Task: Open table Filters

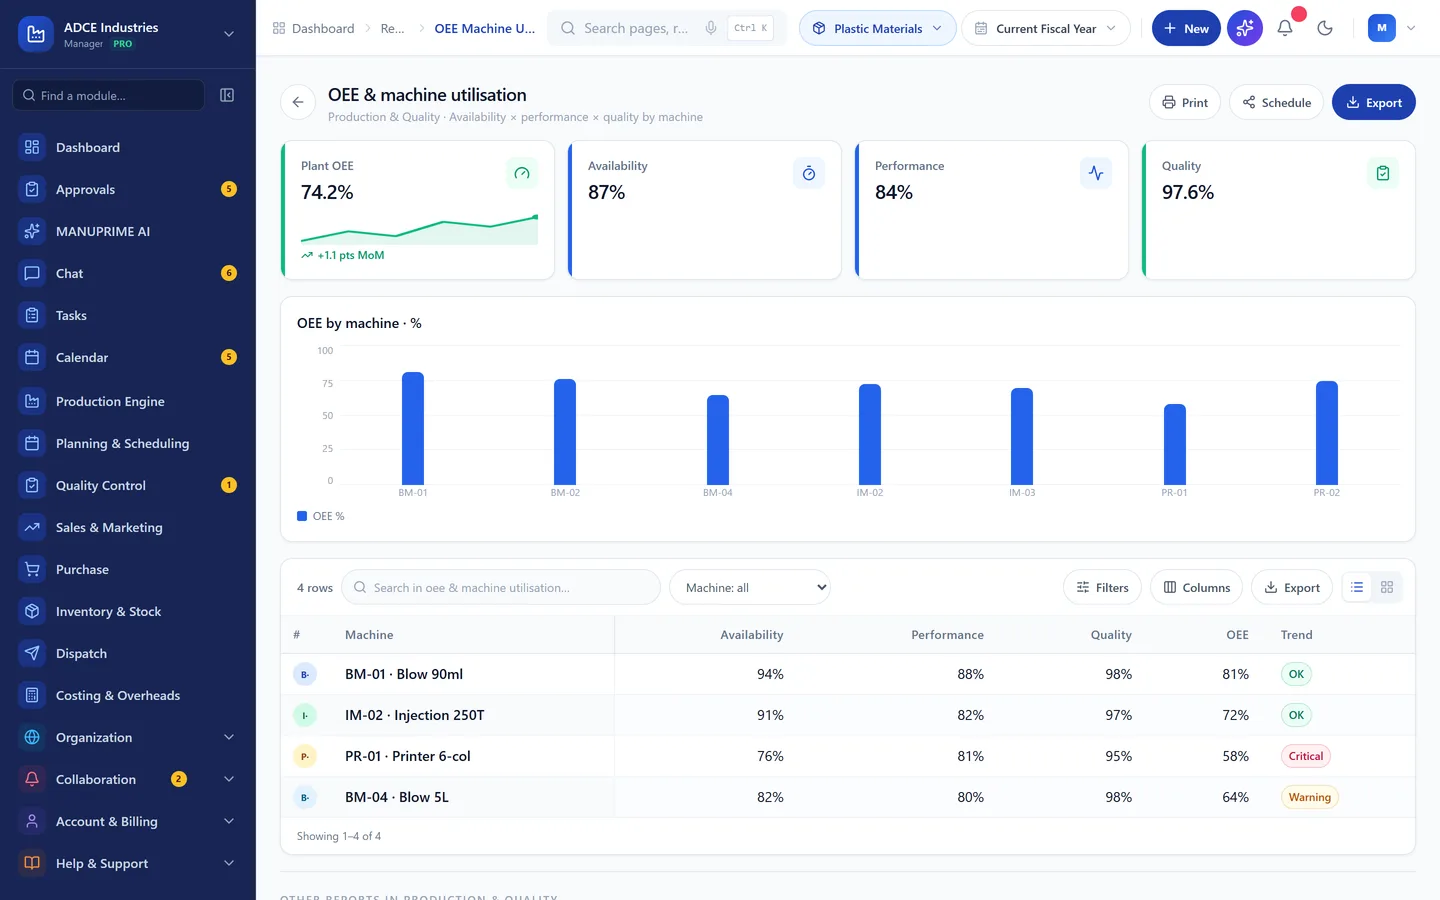Action: click(x=1102, y=587)
